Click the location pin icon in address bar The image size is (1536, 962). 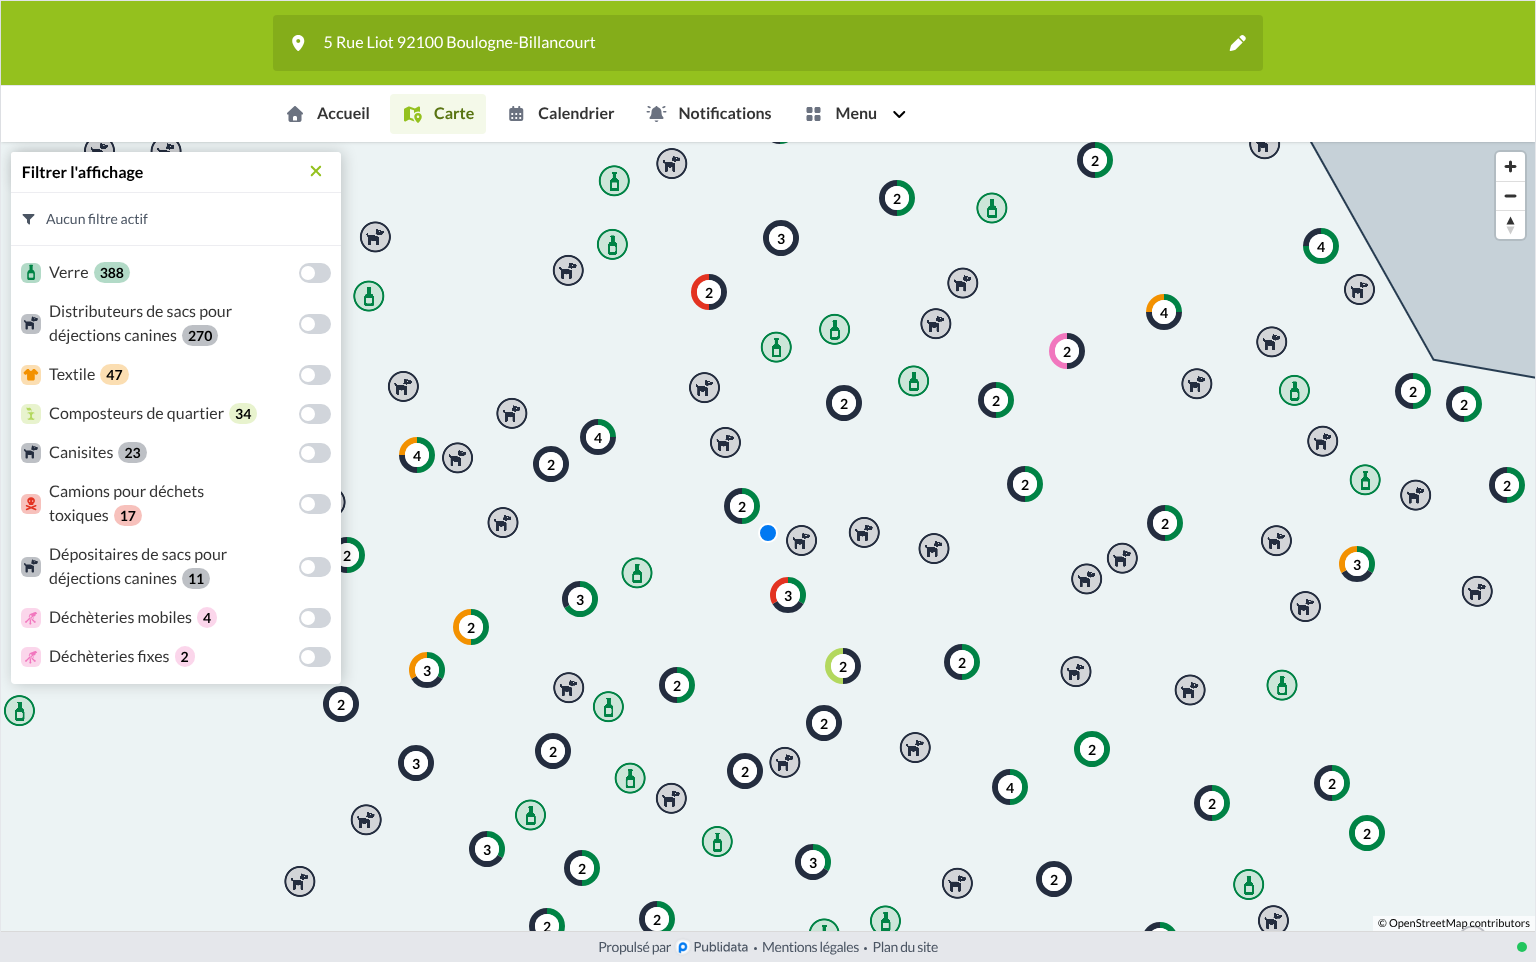point(298,43)
